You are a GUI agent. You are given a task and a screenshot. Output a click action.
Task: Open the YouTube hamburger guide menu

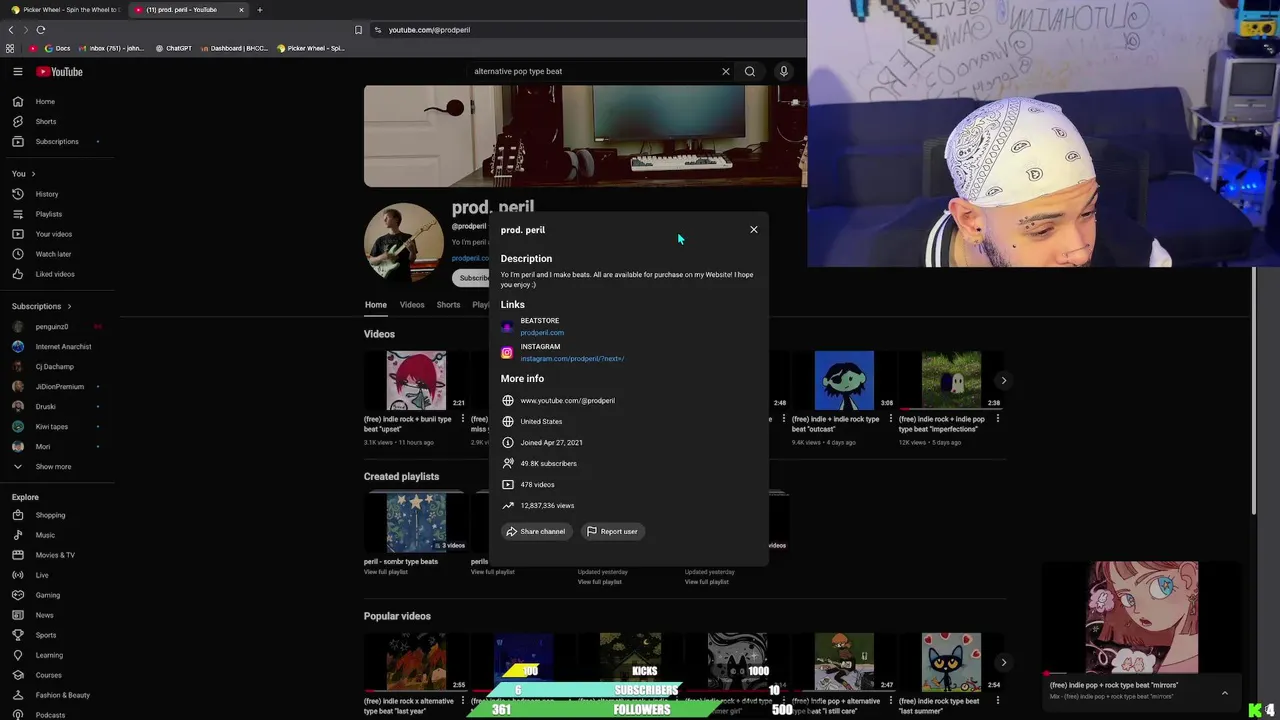[18, 71]
